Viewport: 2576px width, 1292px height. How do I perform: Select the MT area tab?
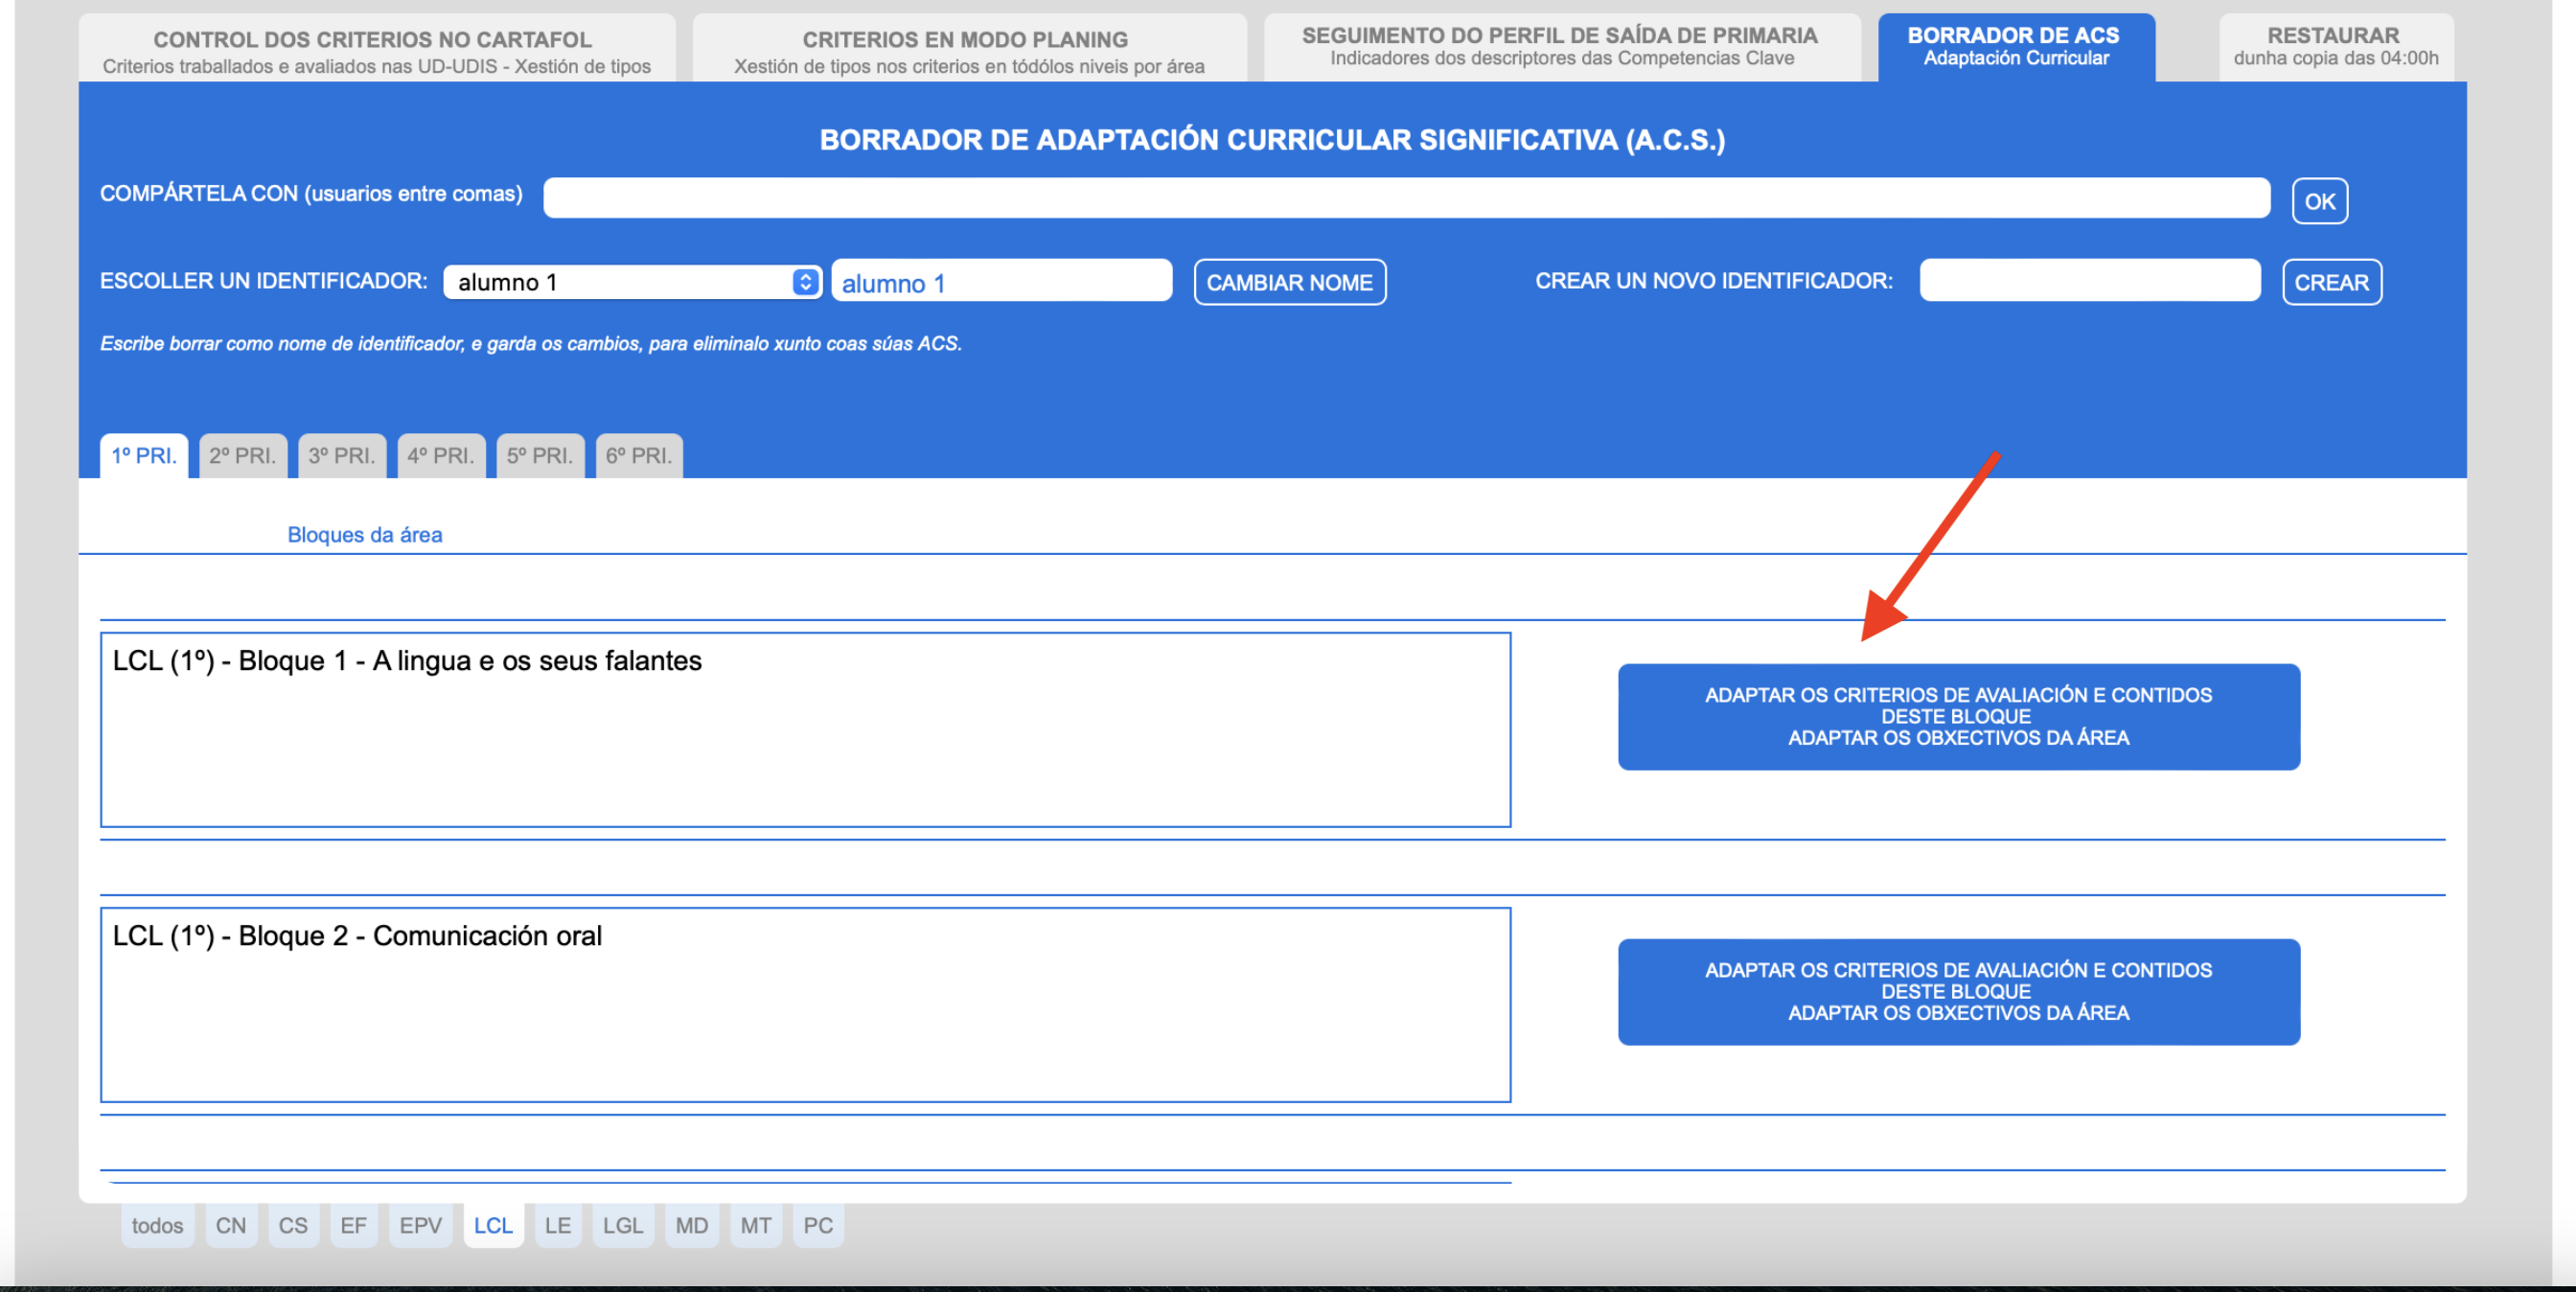click(x=755, y=1225)
